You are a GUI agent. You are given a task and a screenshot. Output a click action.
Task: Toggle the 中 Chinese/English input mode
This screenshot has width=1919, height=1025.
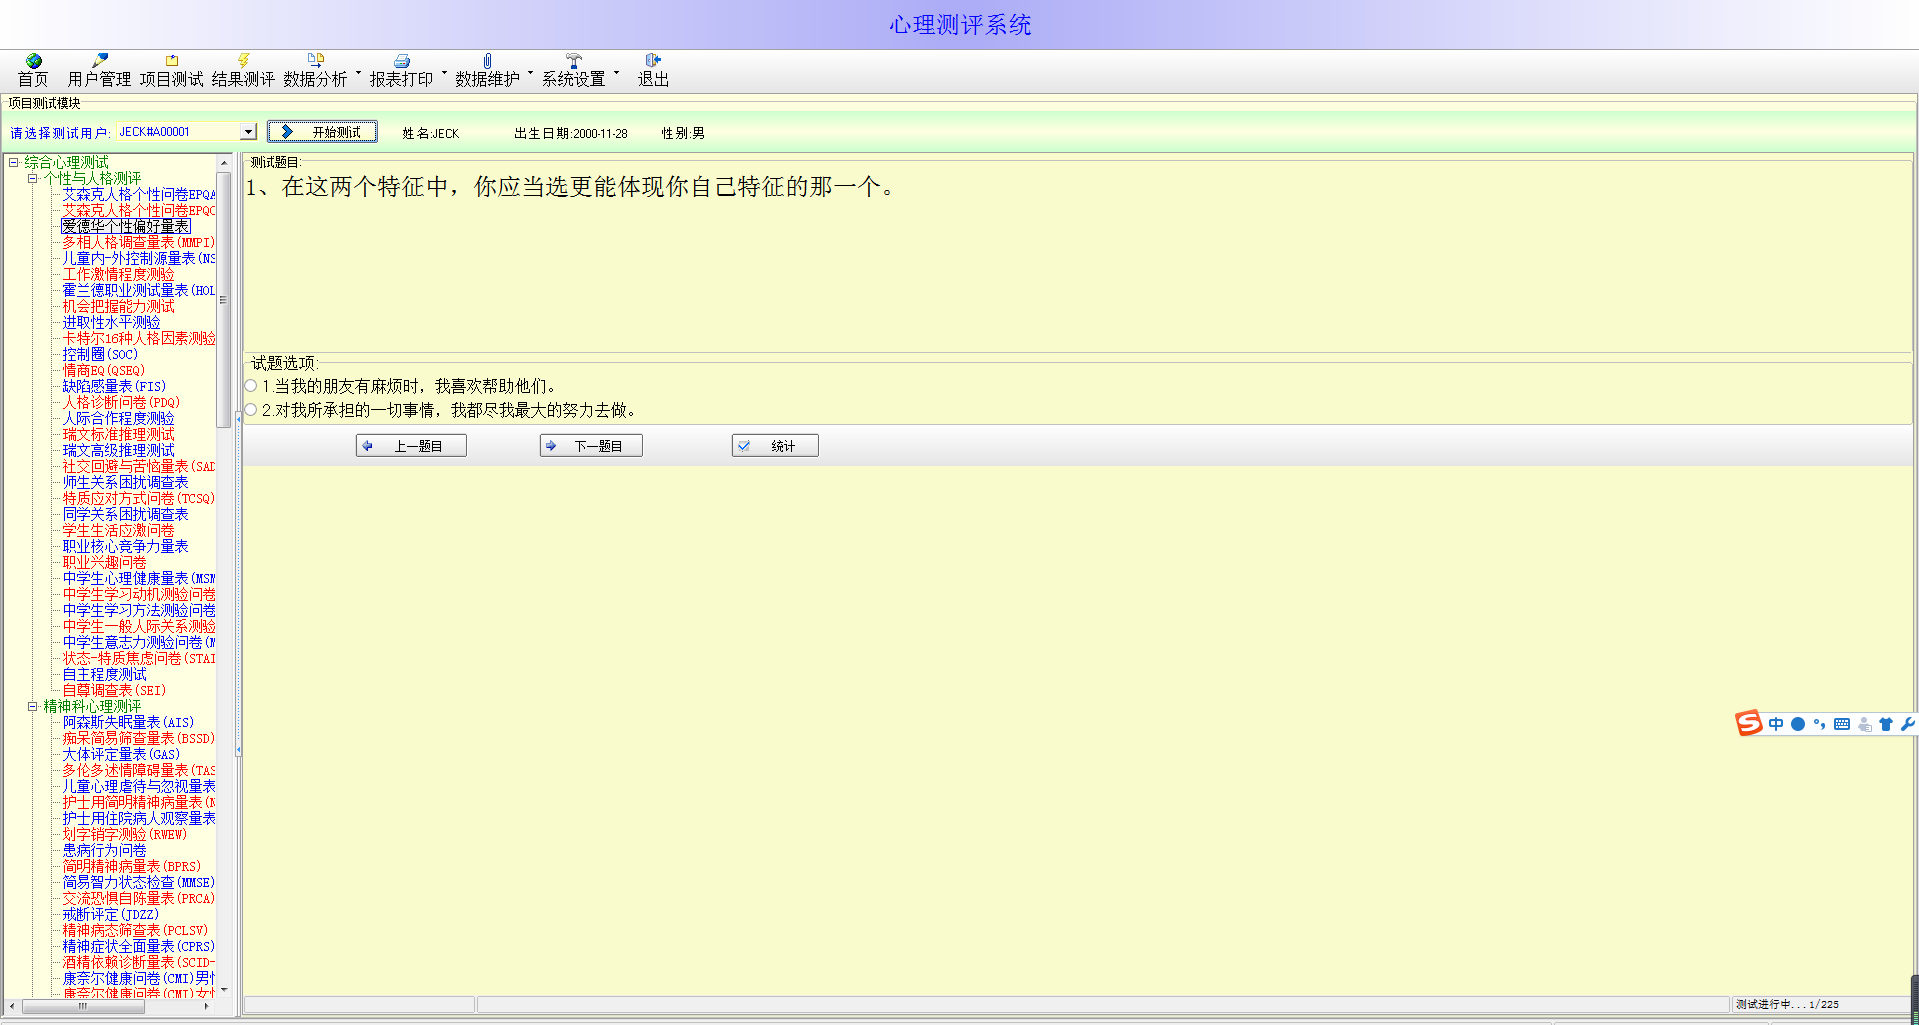tap(1776, 724)
